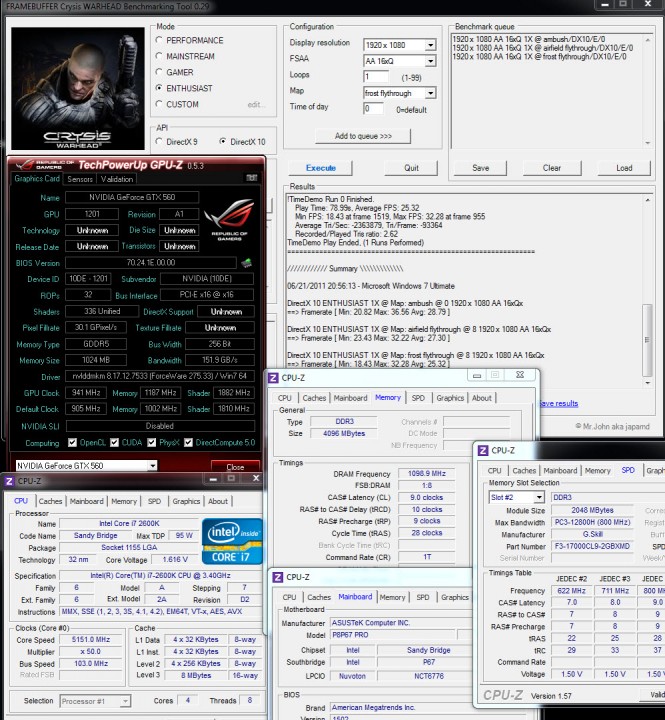The image size is (665, 720).
Task: Select the GAMER mode radio button
Action: (x=159, y=72)
